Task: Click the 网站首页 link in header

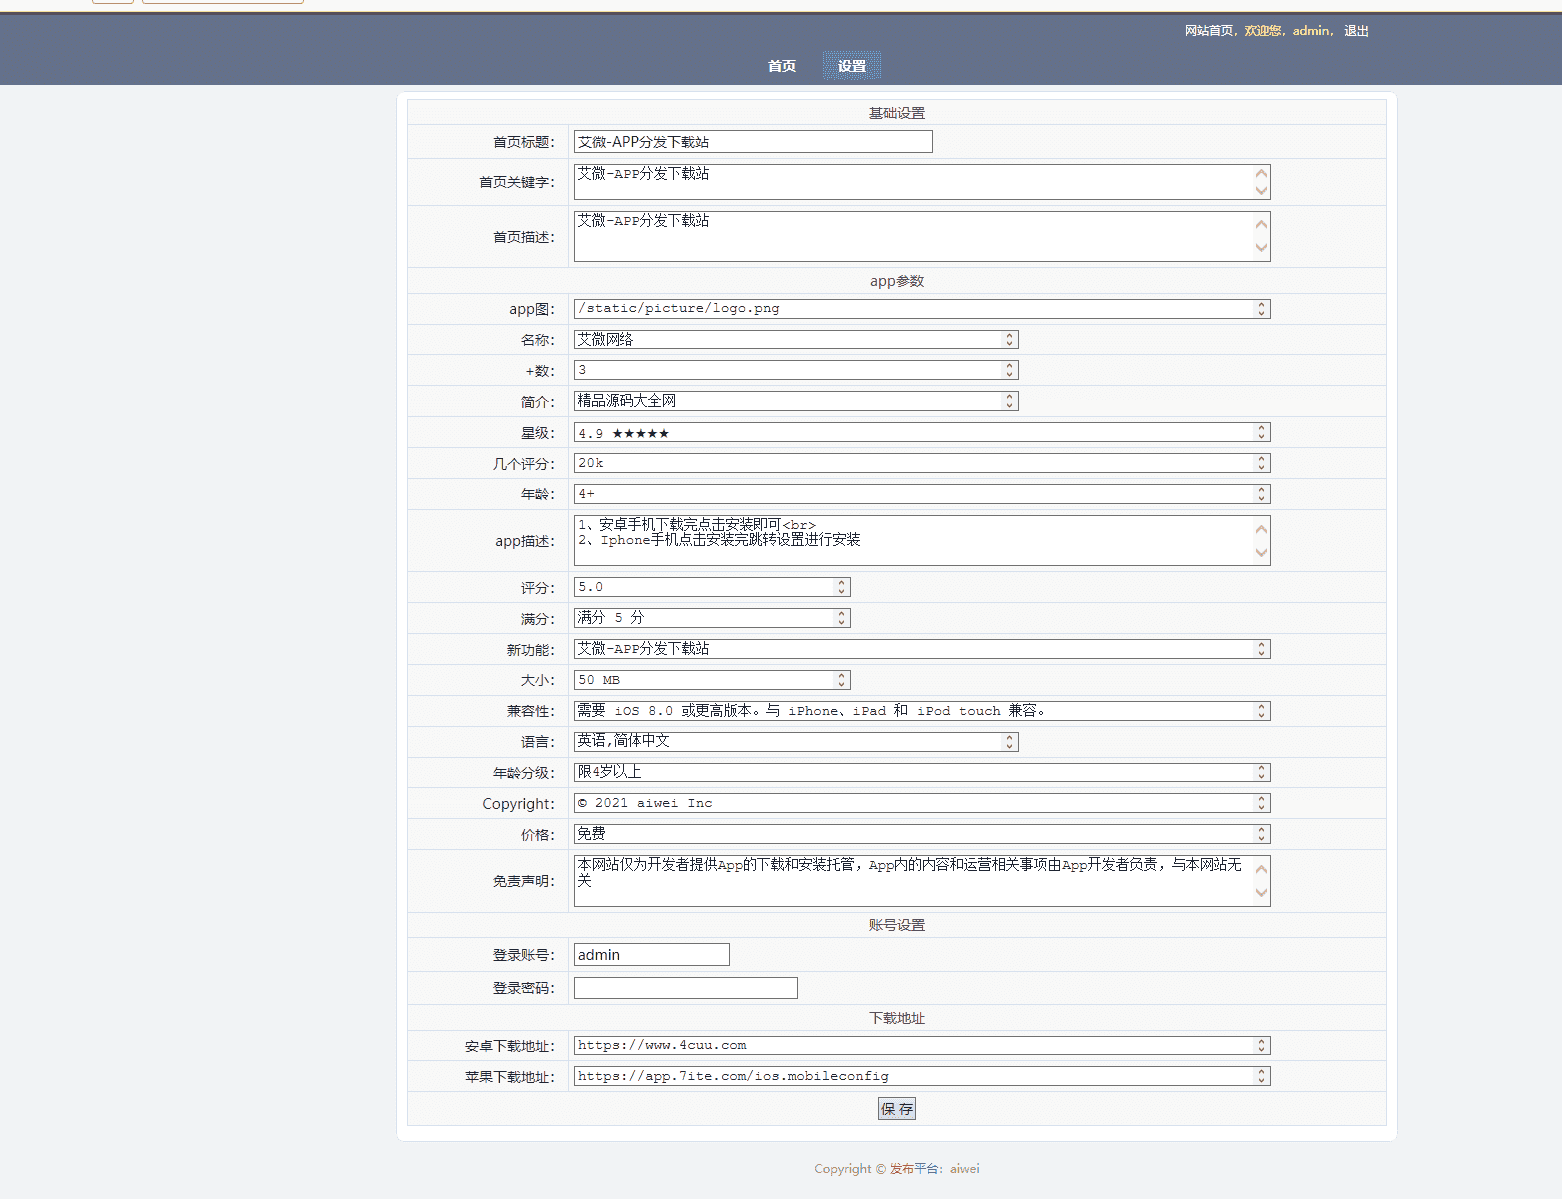Action: 1208,31
